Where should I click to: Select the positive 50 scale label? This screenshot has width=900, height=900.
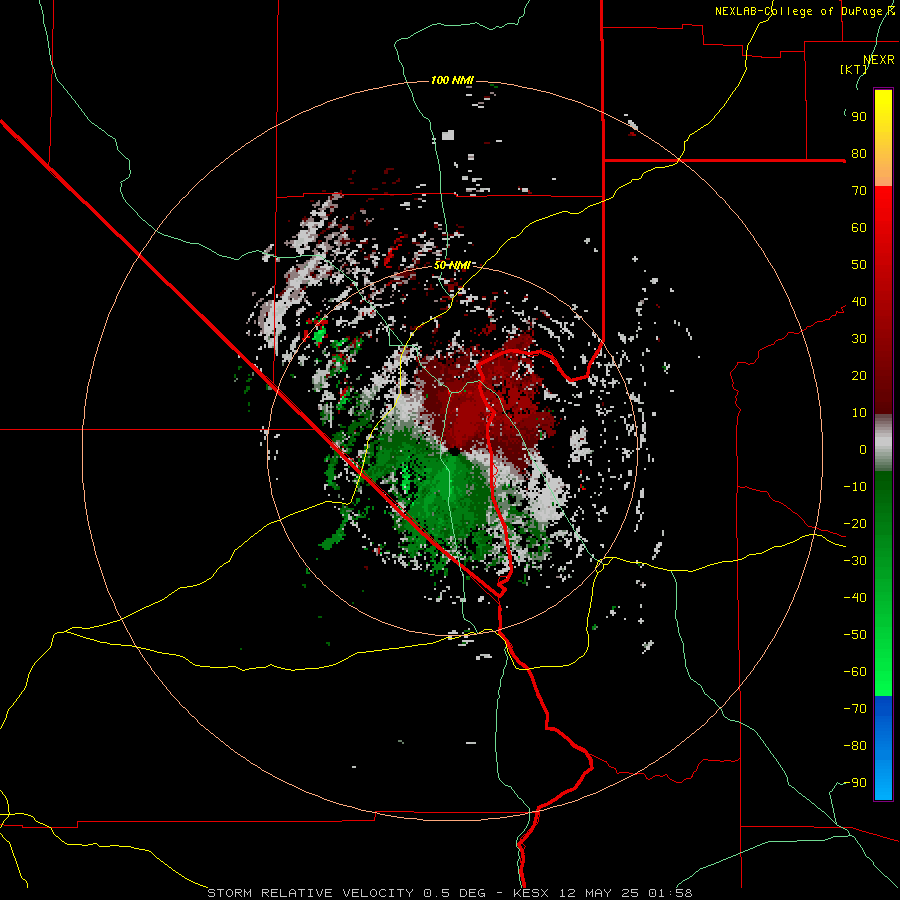[x=859, y=265]
